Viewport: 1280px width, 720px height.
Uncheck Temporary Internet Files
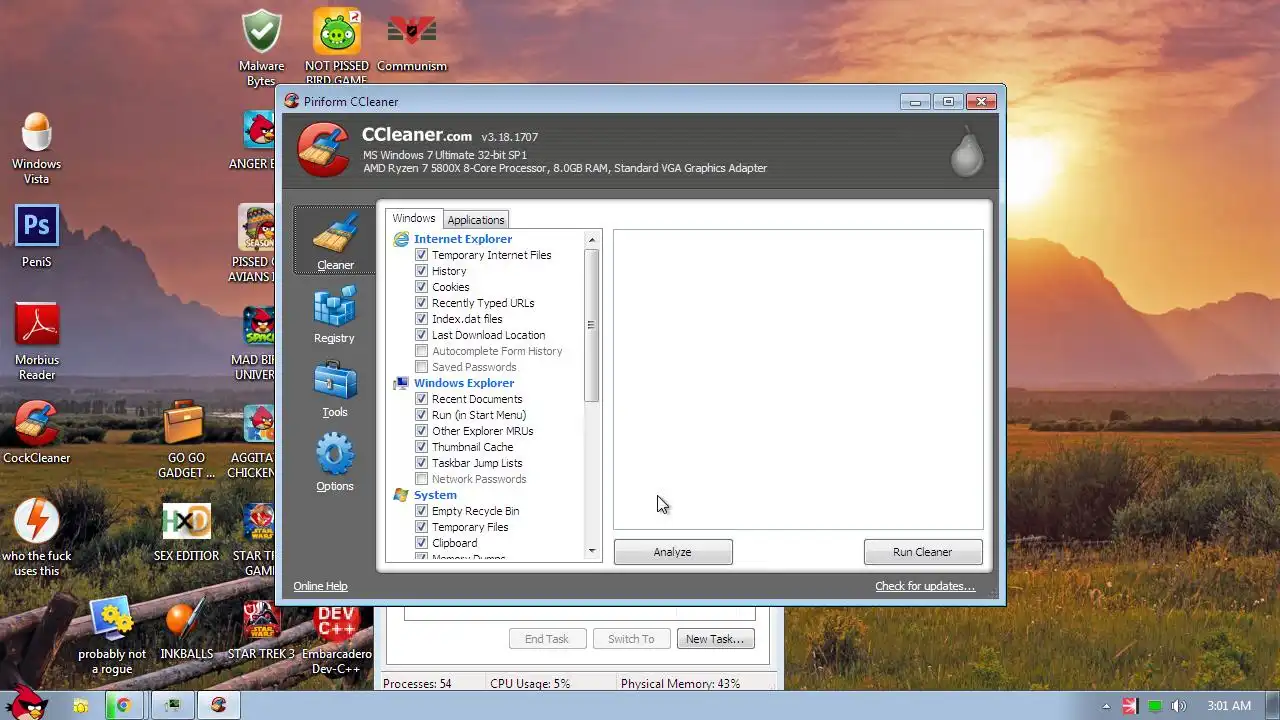[x=422, y=255]
